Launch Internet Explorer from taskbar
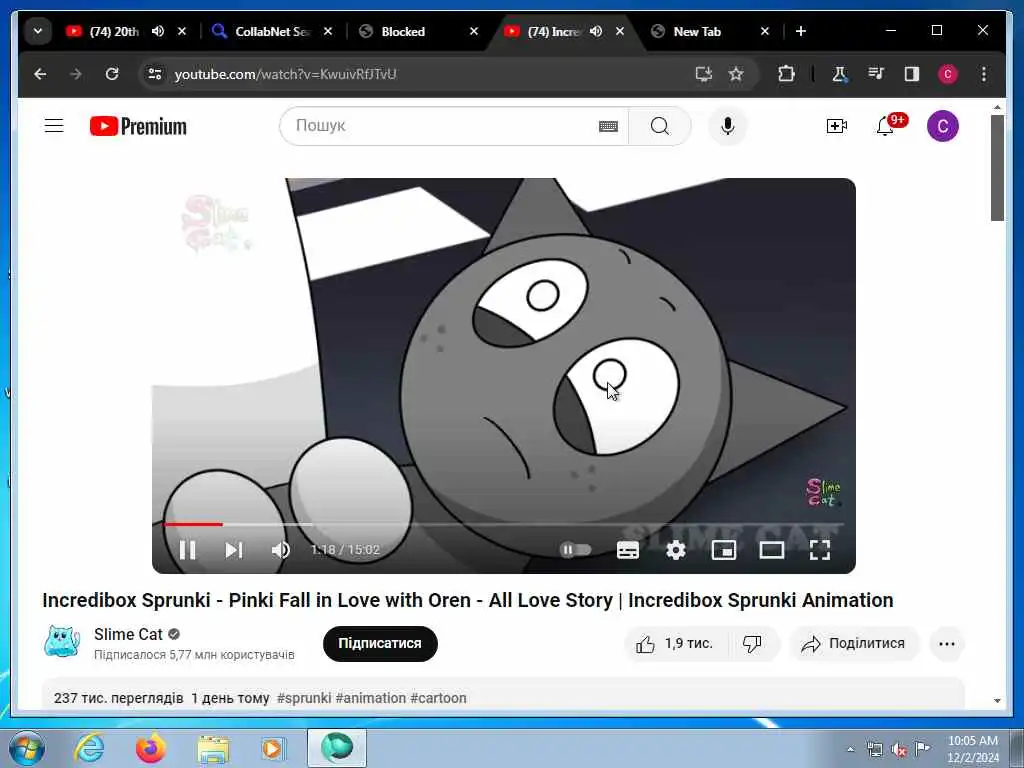 (x=89, y=748)
